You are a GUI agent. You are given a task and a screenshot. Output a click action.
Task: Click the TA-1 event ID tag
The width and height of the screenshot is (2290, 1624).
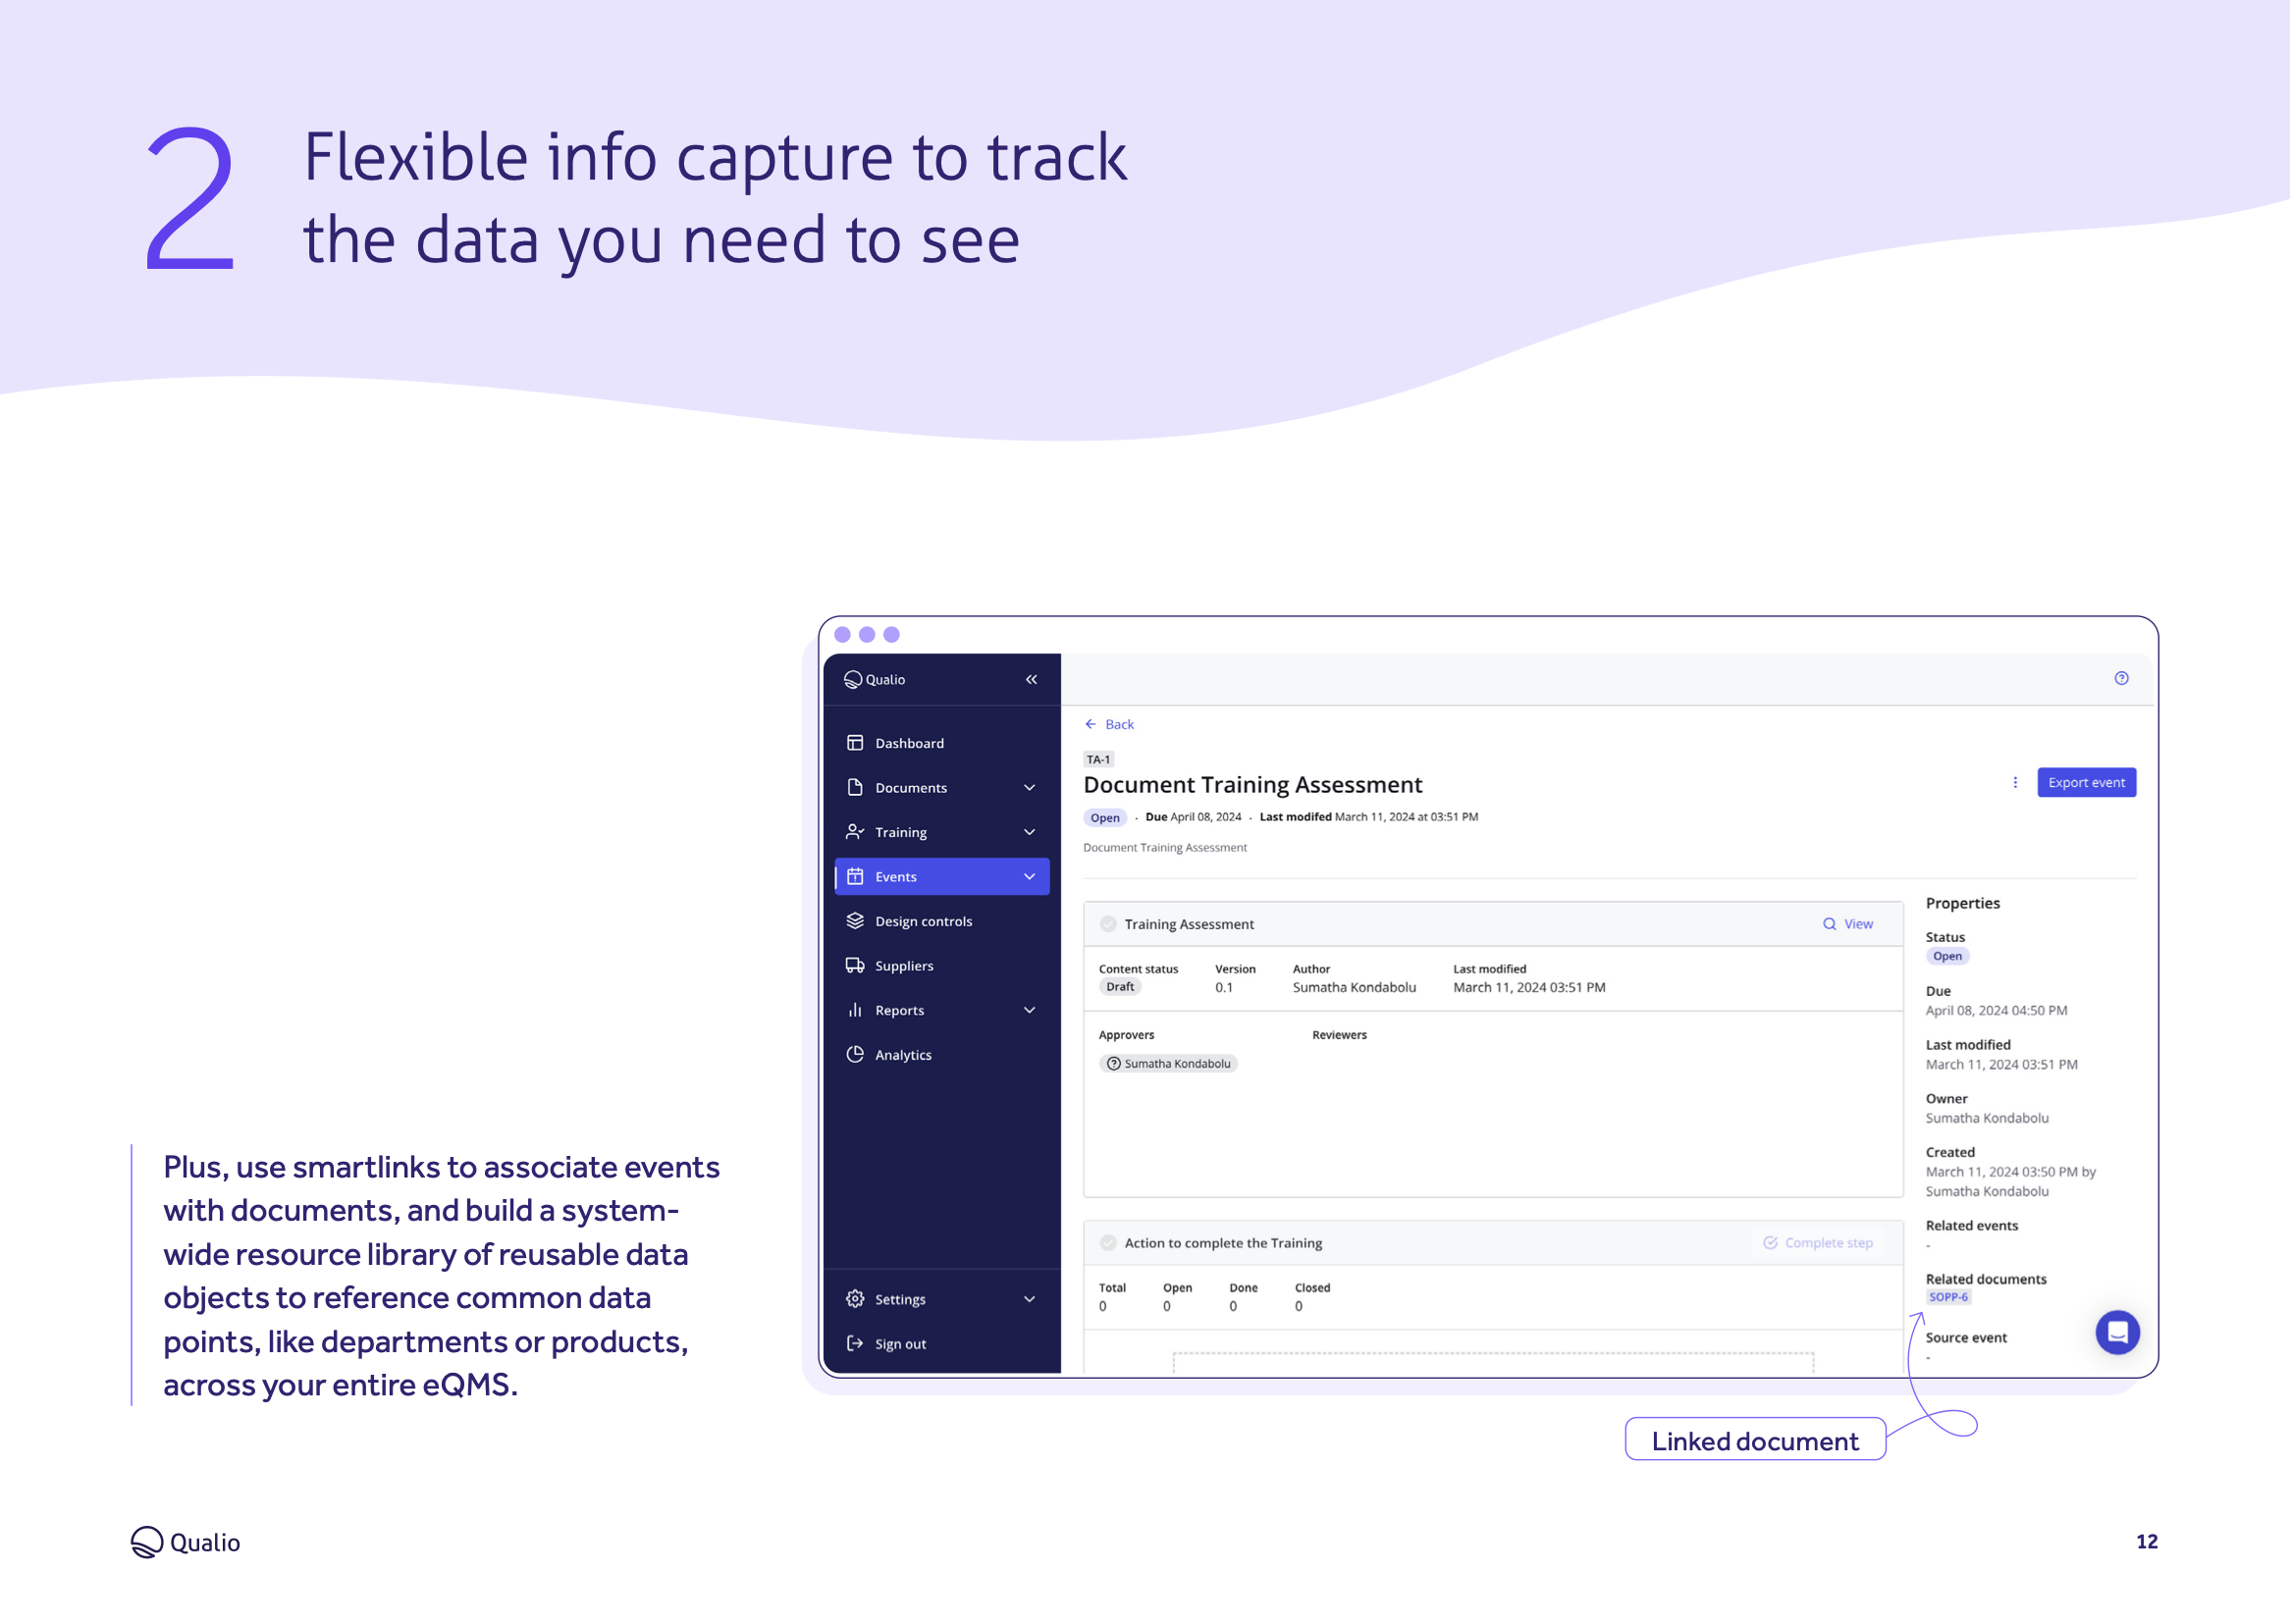click(x=1098, y=759)
